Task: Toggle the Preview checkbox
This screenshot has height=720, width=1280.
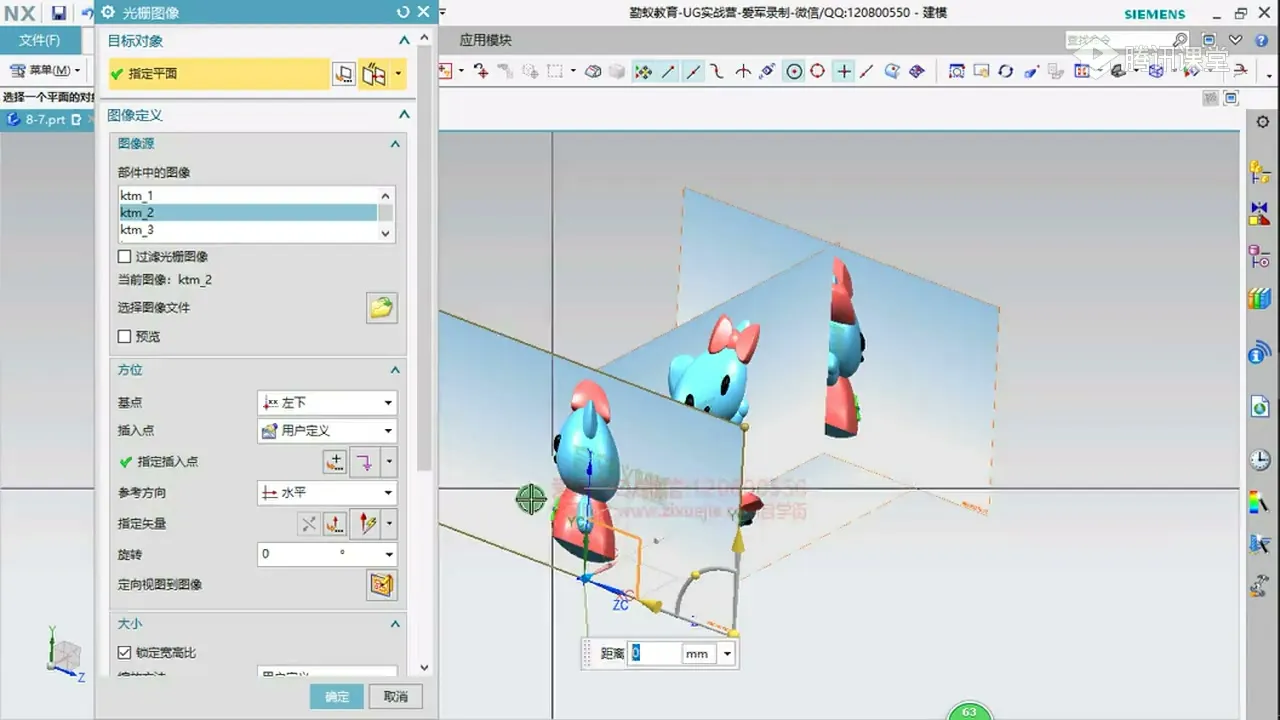Action: click(125, 337)
